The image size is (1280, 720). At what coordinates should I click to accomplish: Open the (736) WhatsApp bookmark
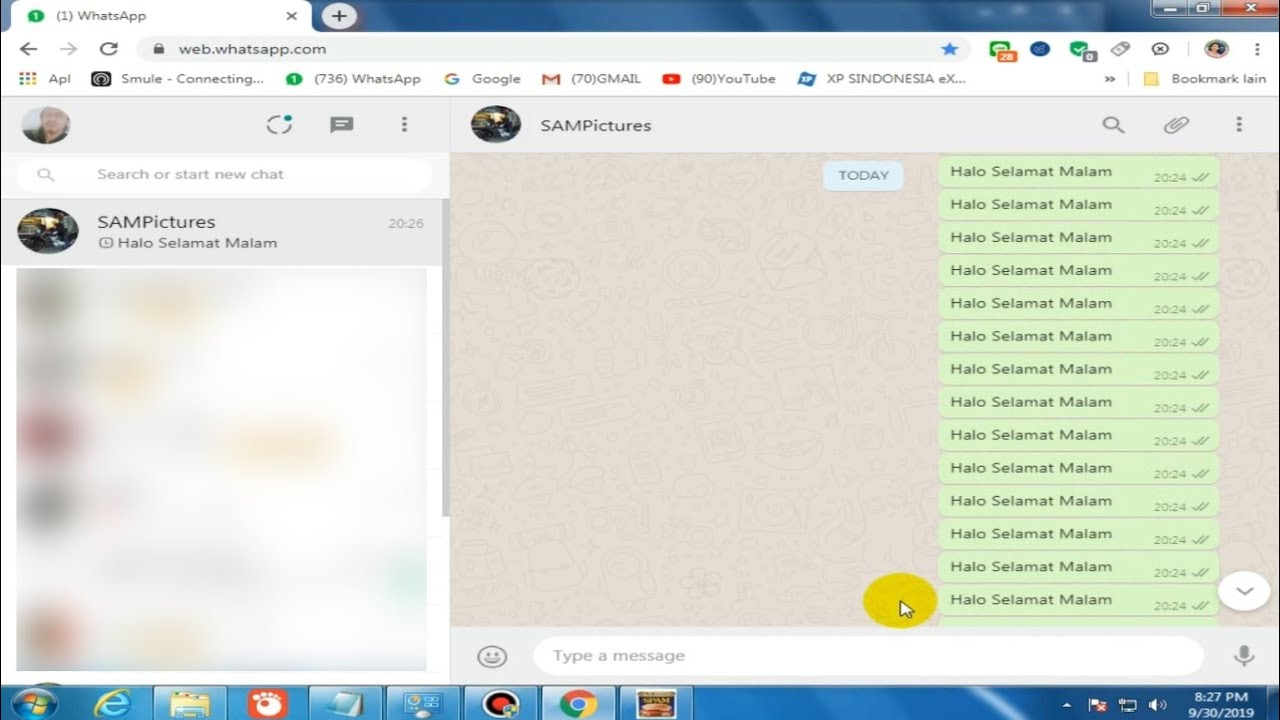point(354,79)
